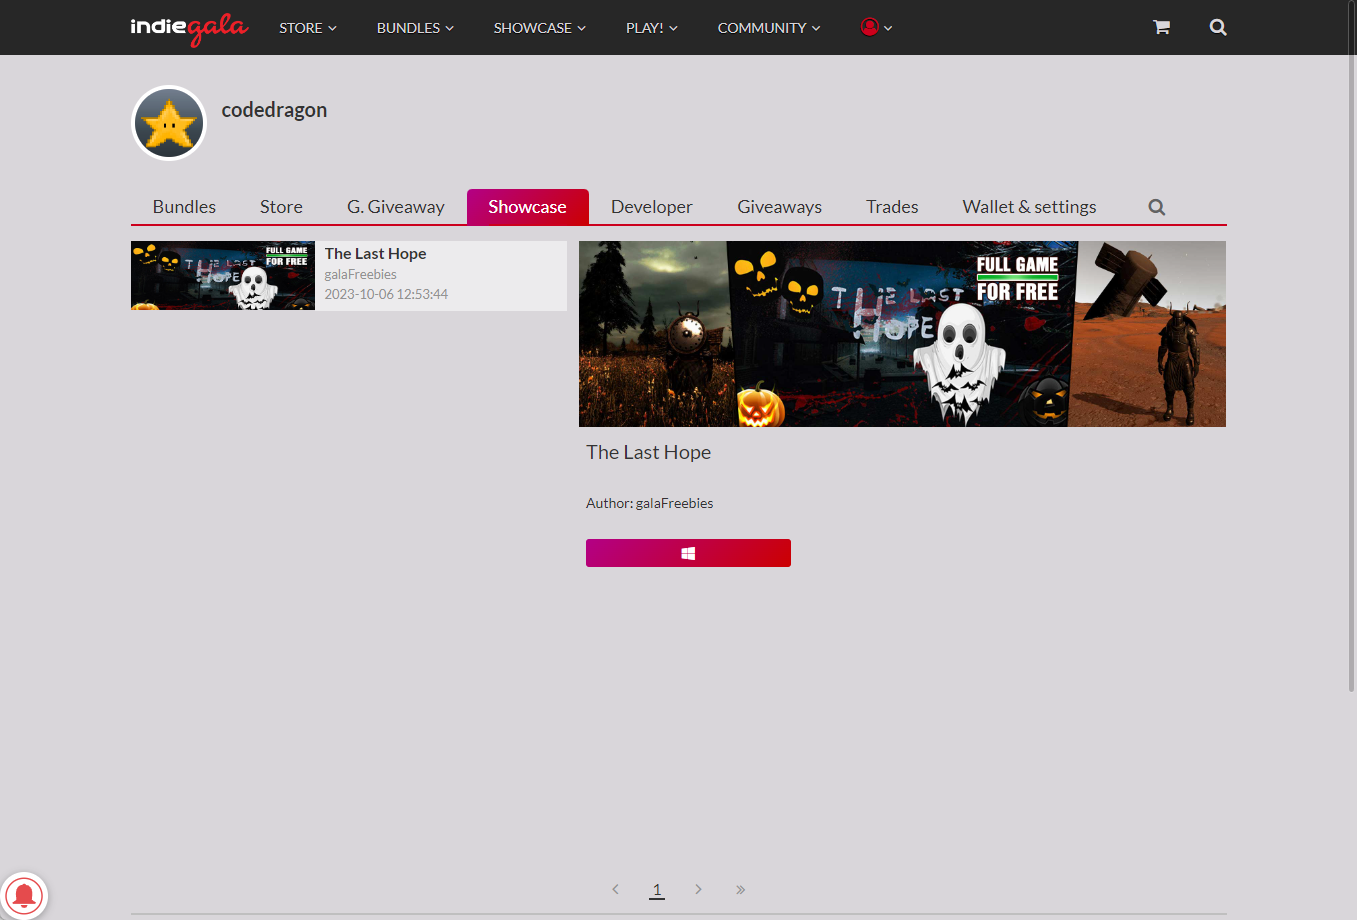Click the Author: galaFreebies text
The image size is (1357, 920).
(x=650, y=503)
